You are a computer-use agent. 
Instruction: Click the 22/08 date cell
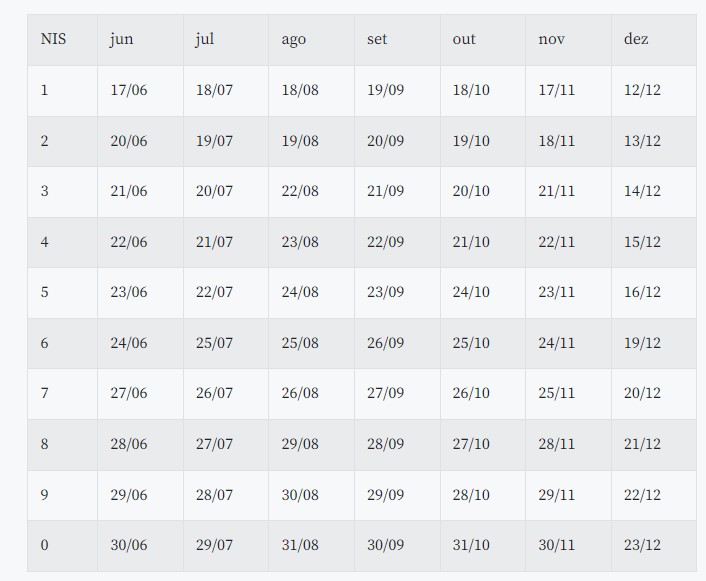(x=300, y=191)
